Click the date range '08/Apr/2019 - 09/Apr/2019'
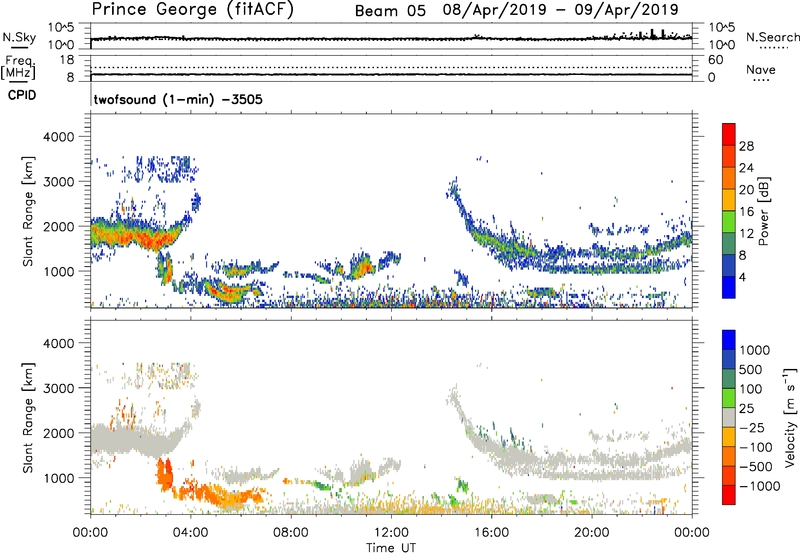800x554 pixels. tap(561, 10)
